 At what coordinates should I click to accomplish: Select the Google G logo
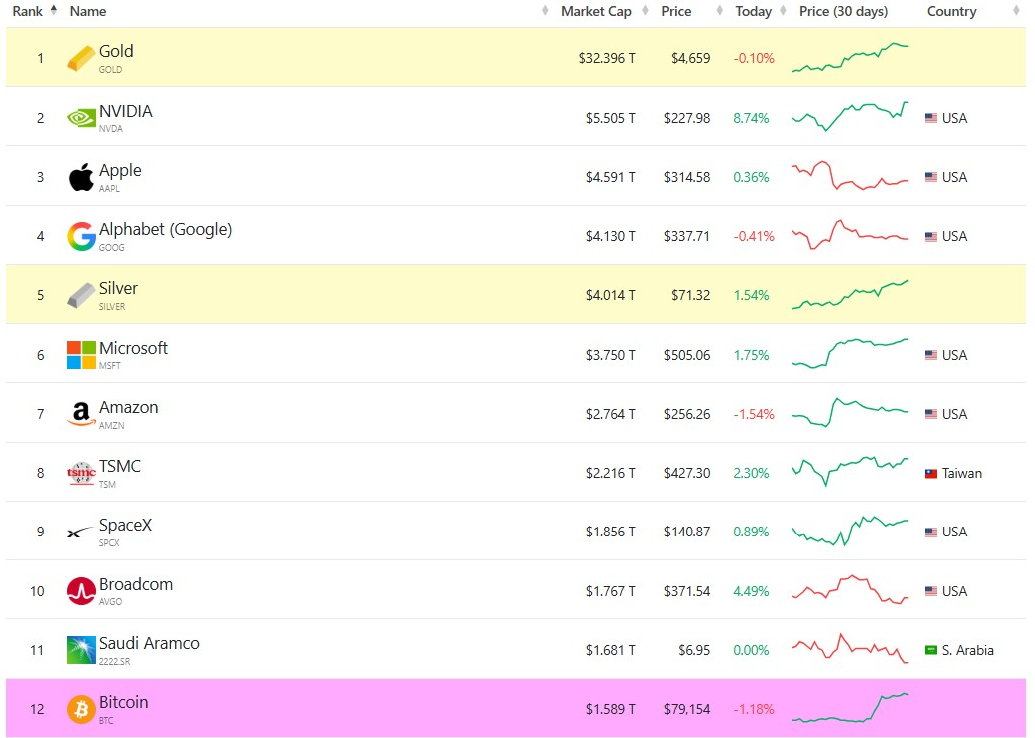point(81,236)
